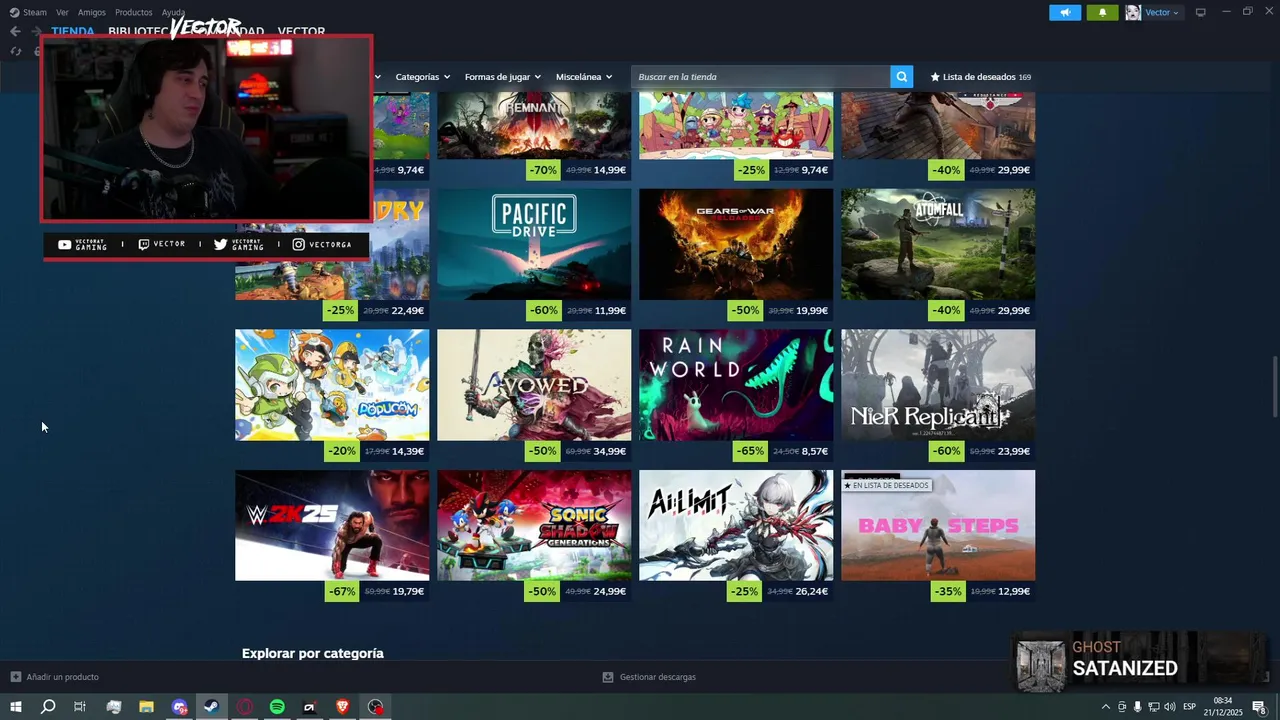Open the Pacific Drive game tile
This screenshot has height=720, width=1280.
pyautogui.click(x=534, y=244)
